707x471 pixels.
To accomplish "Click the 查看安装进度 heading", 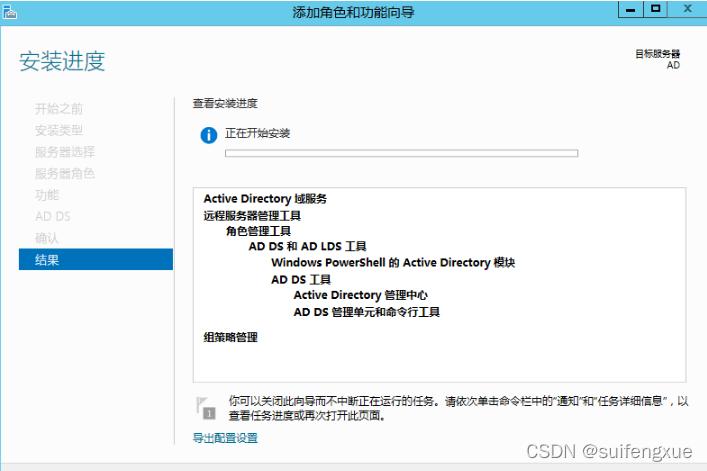I will click(225, 103).
